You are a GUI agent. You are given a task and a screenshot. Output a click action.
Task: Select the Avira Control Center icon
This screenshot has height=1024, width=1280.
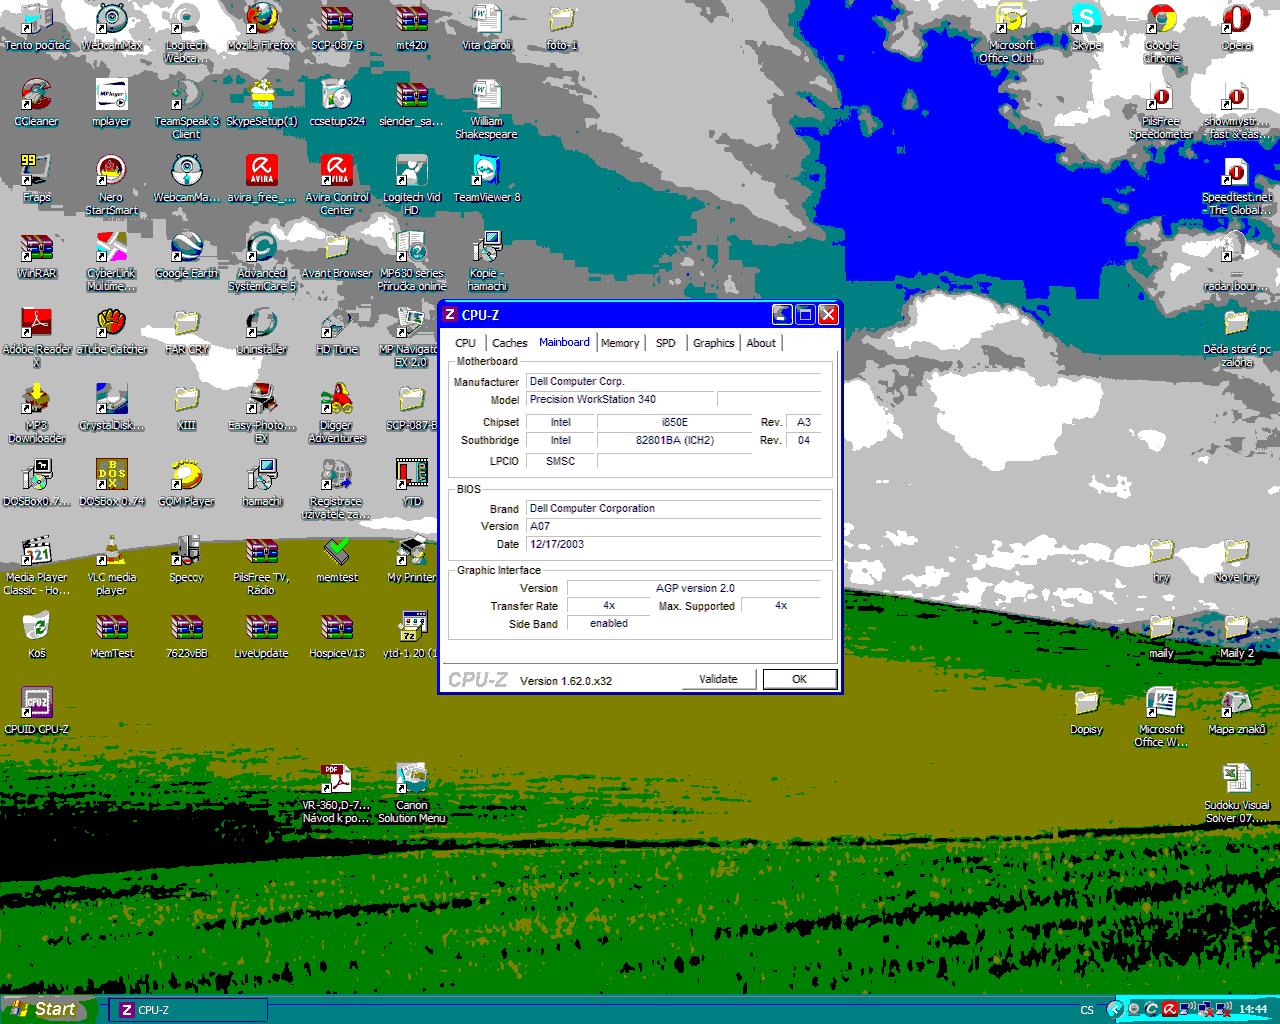point(337,185)
